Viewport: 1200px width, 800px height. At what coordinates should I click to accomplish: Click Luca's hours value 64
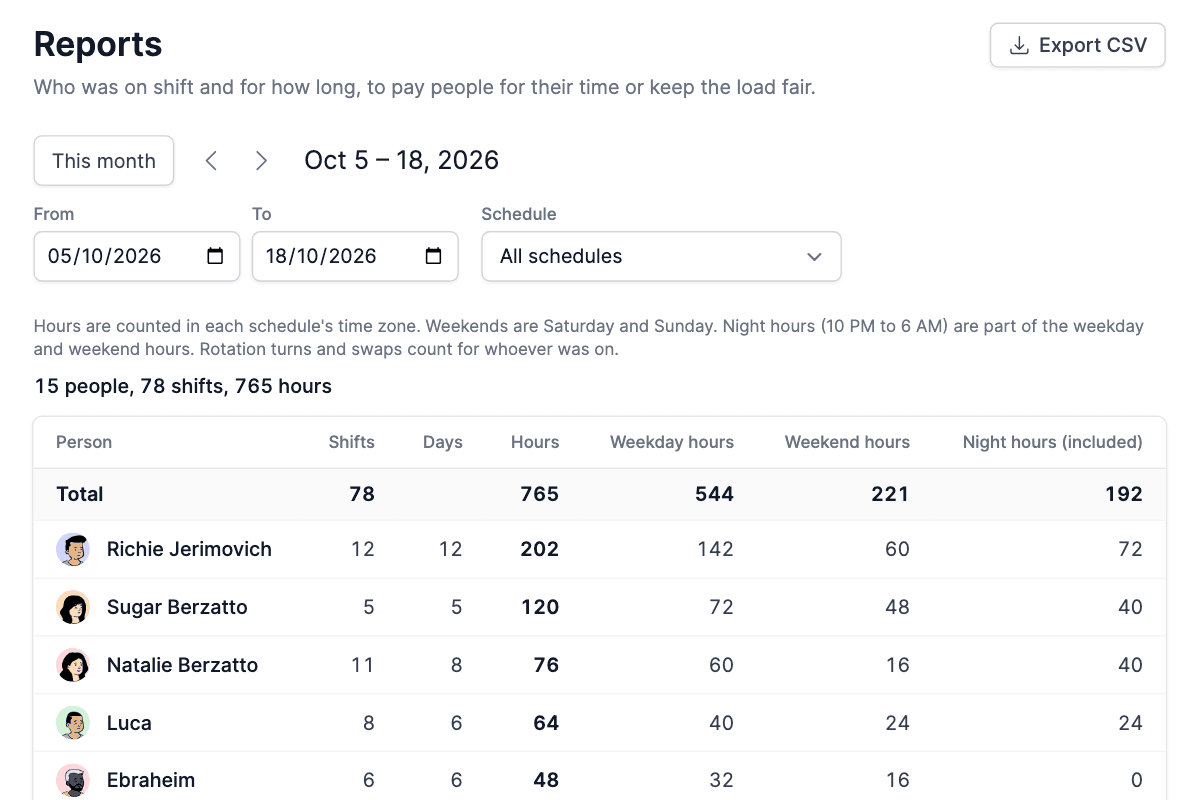(x=546, y=723)
